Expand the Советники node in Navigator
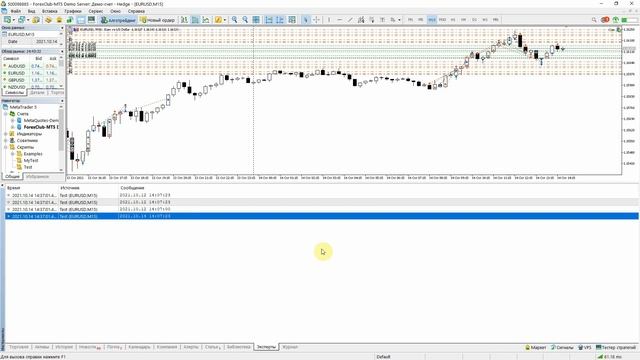Image resolution: width=640 pixels, height=360 pixels. click(6, 140)
